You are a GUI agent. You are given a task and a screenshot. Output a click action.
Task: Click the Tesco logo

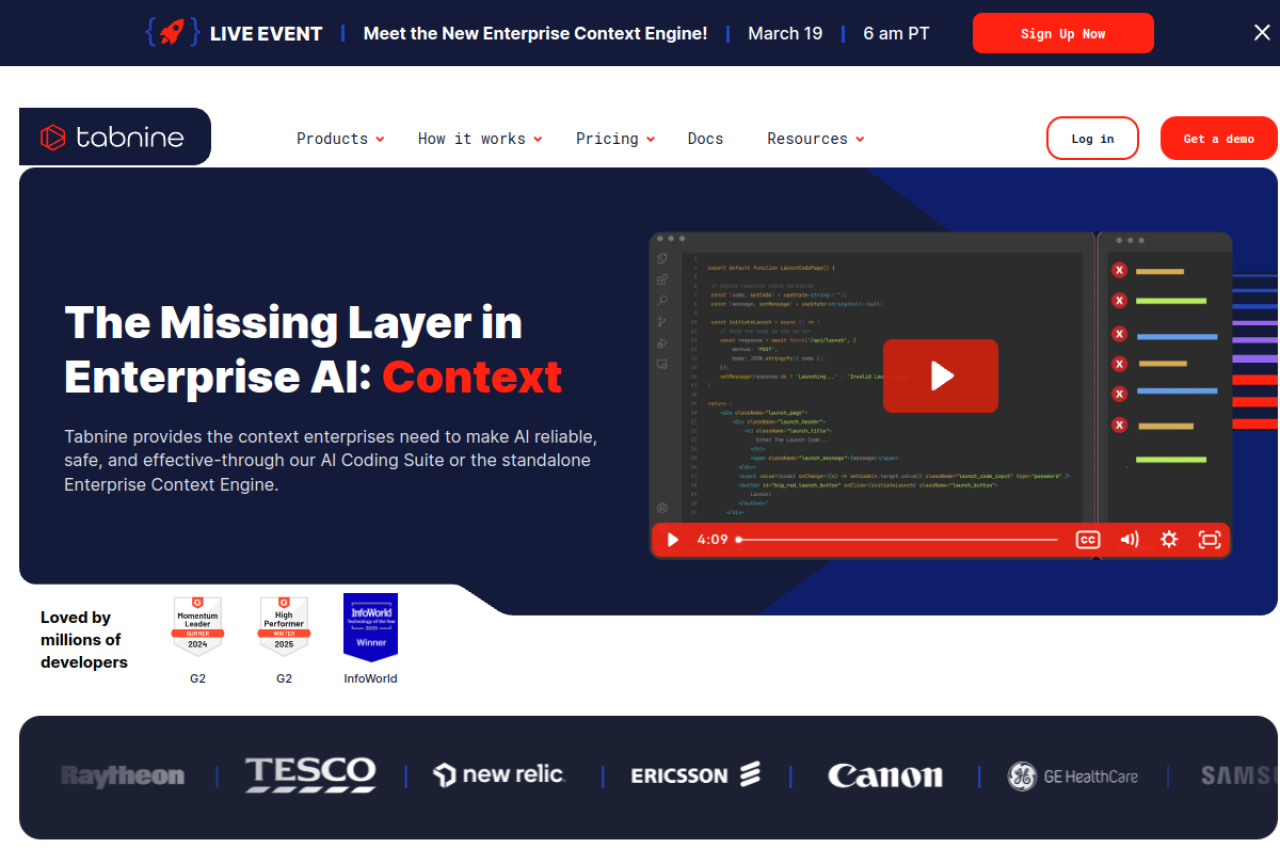[x=311, y=775]
